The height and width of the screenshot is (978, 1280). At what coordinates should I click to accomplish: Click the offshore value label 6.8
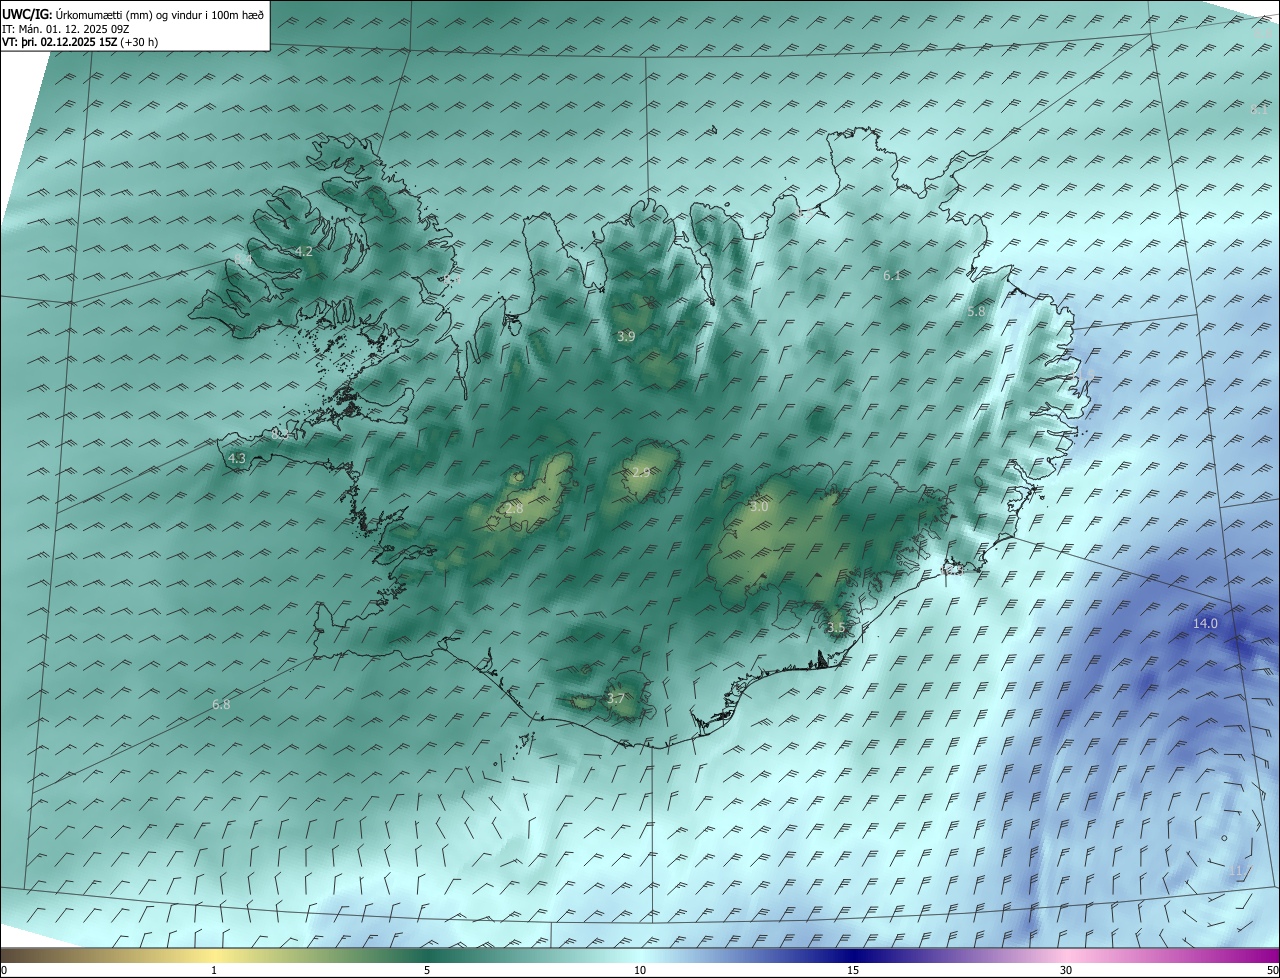point(221,704)
